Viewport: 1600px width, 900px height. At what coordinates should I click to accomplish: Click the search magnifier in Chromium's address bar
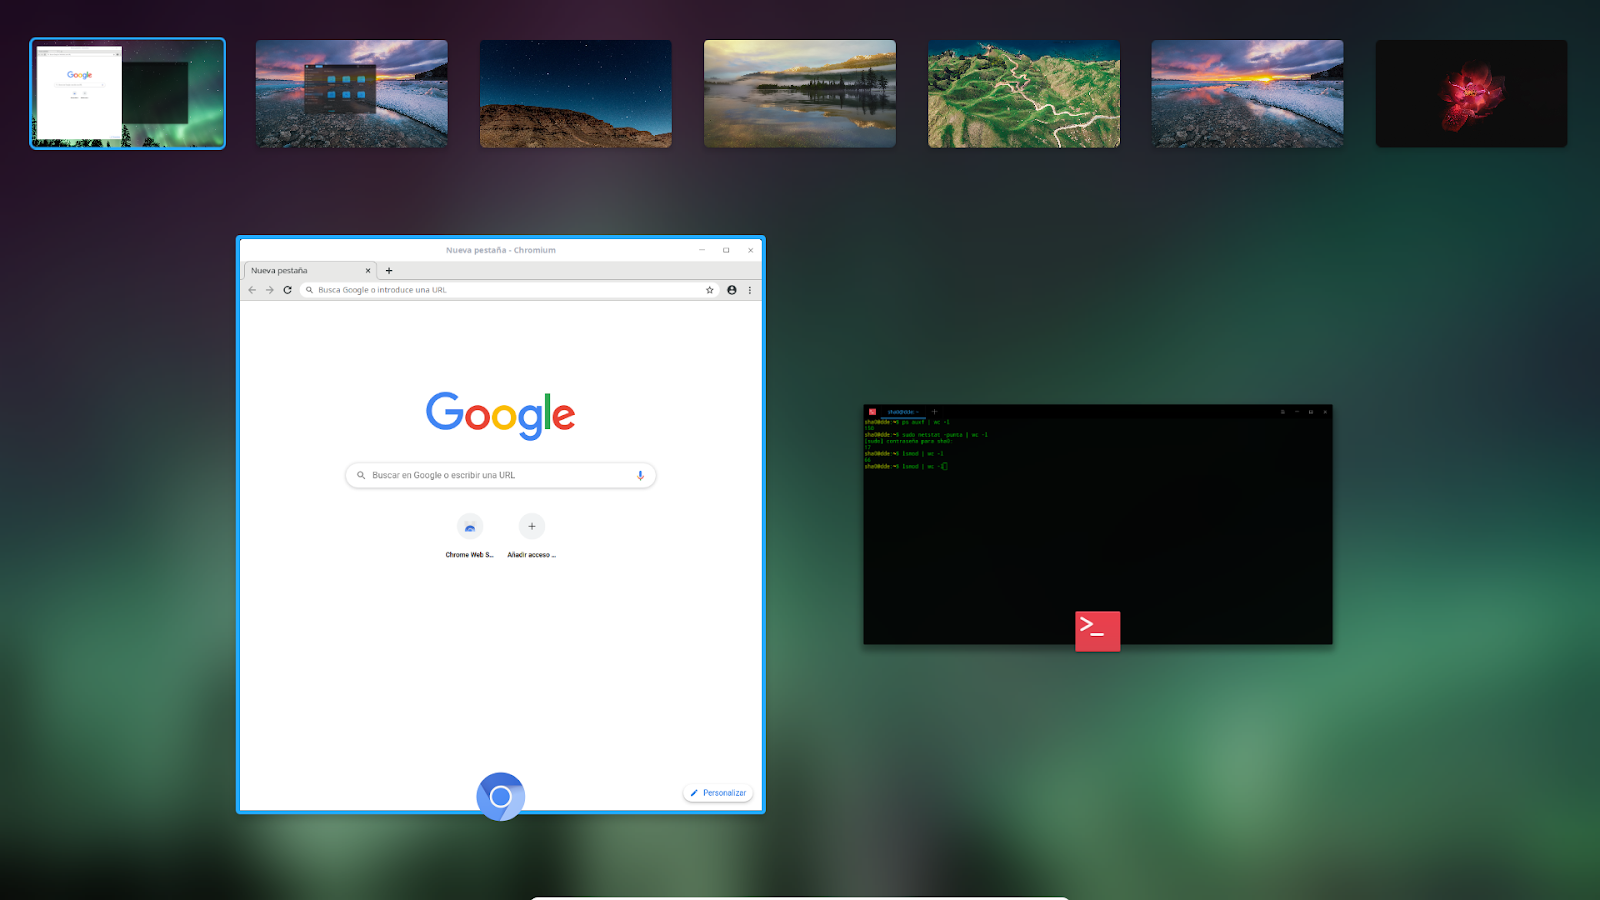pyautogui.click(x=309, y=290)
